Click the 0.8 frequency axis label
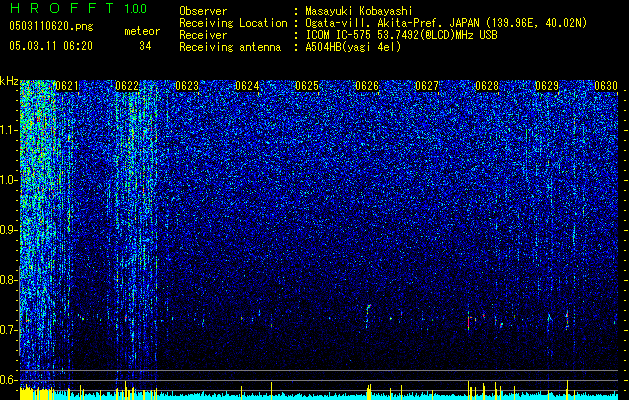The width and height of the screenshot is (629, 400). [x=9, y=280]
